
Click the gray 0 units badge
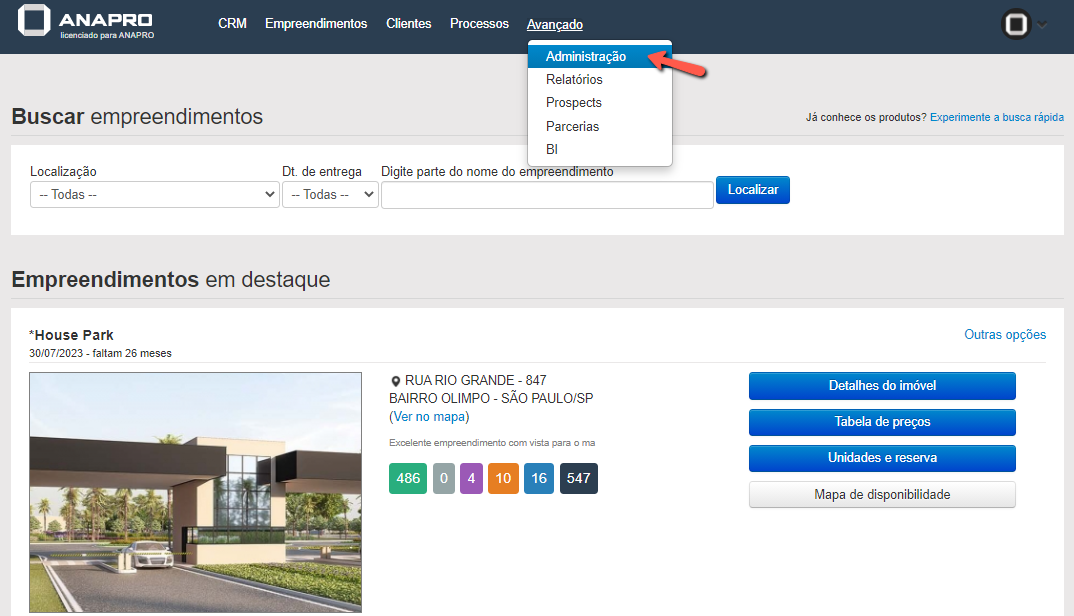tap(443, 479)
